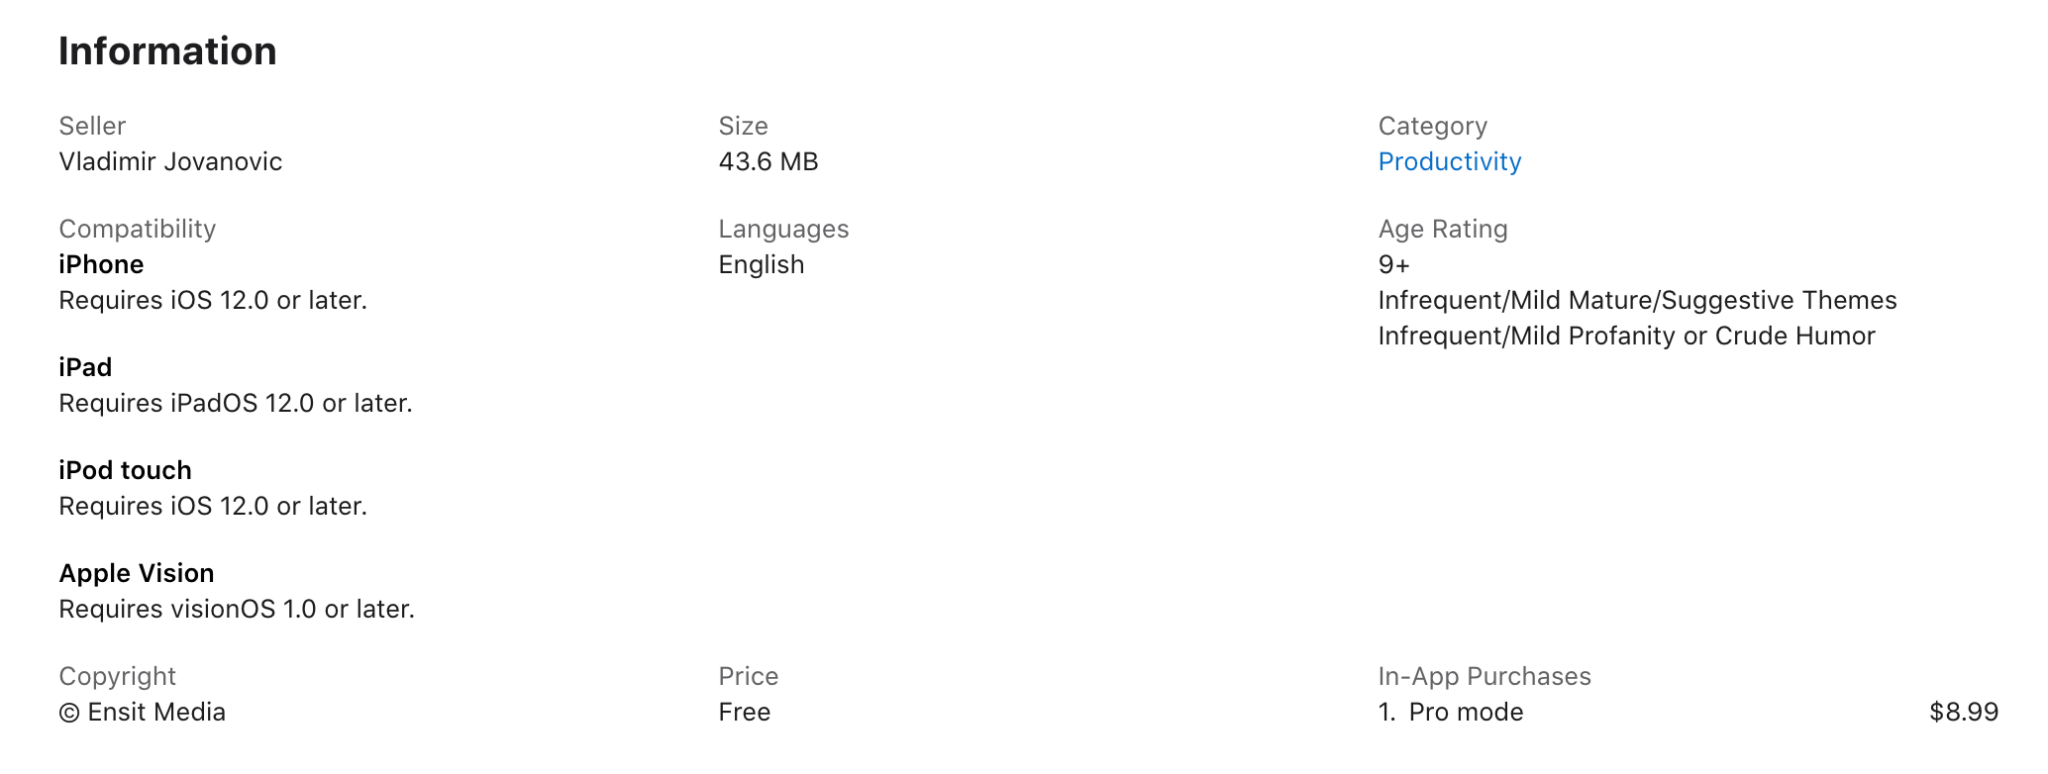Click the Requires visionOS 1.0 text
2048x774 pixels.
point(236,609)
